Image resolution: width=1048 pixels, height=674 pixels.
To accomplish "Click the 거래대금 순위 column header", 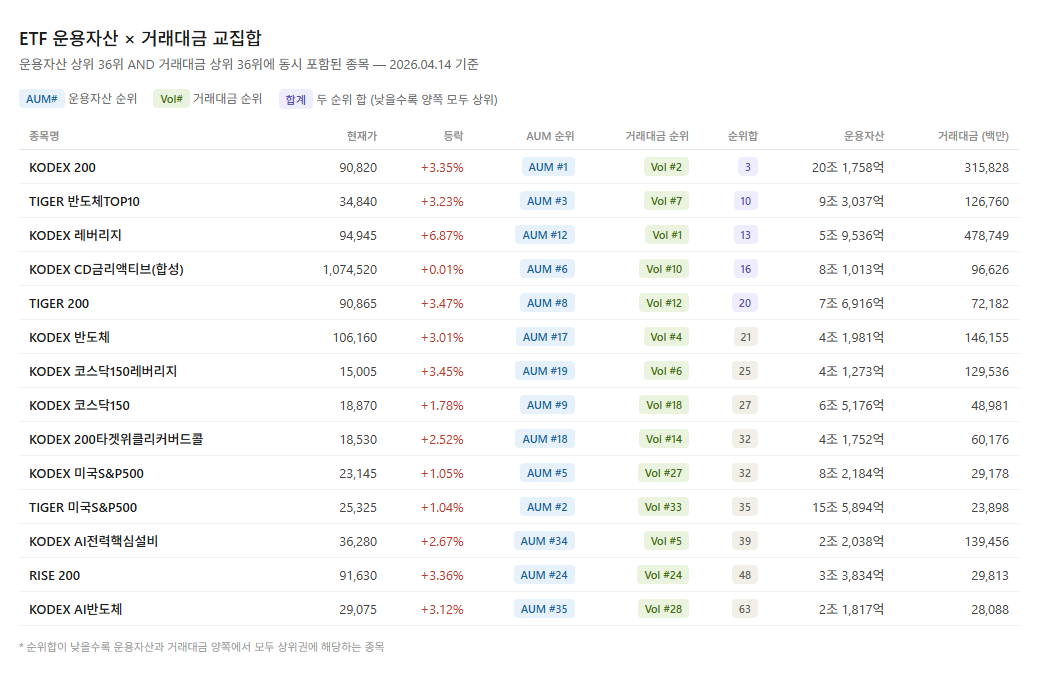I will tap(656, 136).
